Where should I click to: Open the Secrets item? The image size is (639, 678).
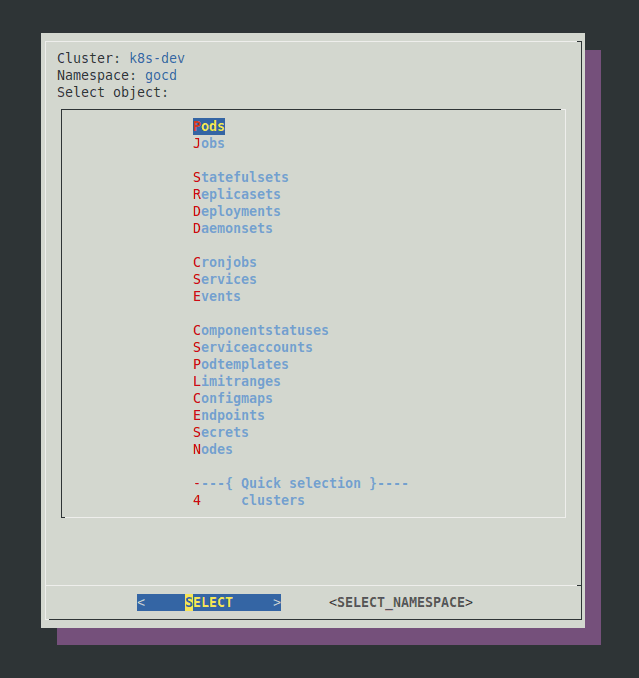(x=221, y=433)
